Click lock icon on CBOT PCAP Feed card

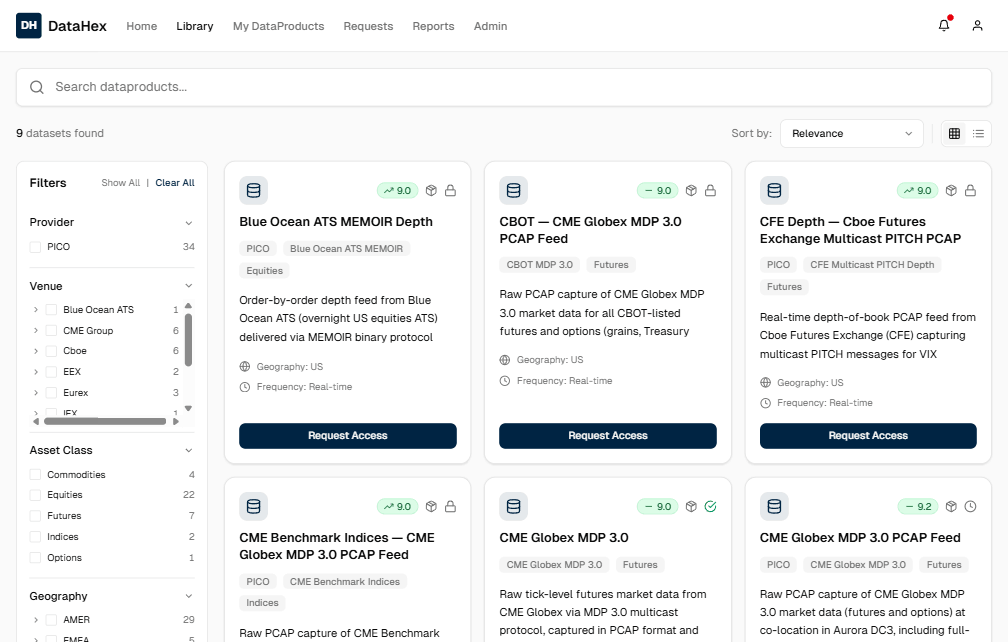710,190
